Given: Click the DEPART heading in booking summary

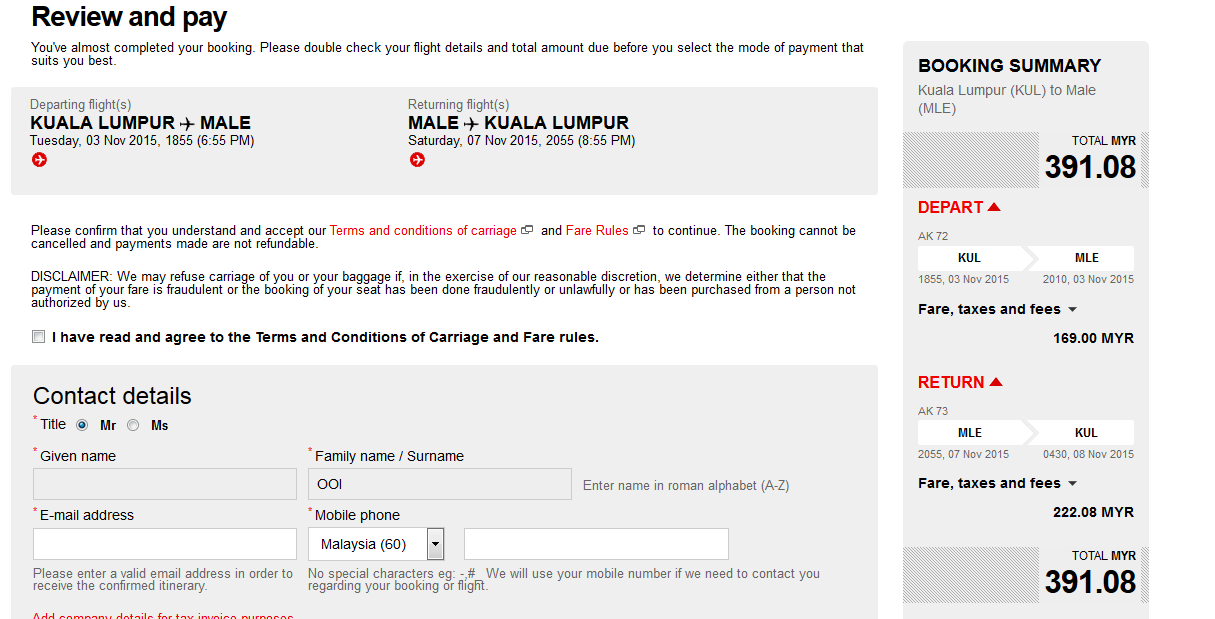Looking at the screenshot, I should [x=951, y=207].
